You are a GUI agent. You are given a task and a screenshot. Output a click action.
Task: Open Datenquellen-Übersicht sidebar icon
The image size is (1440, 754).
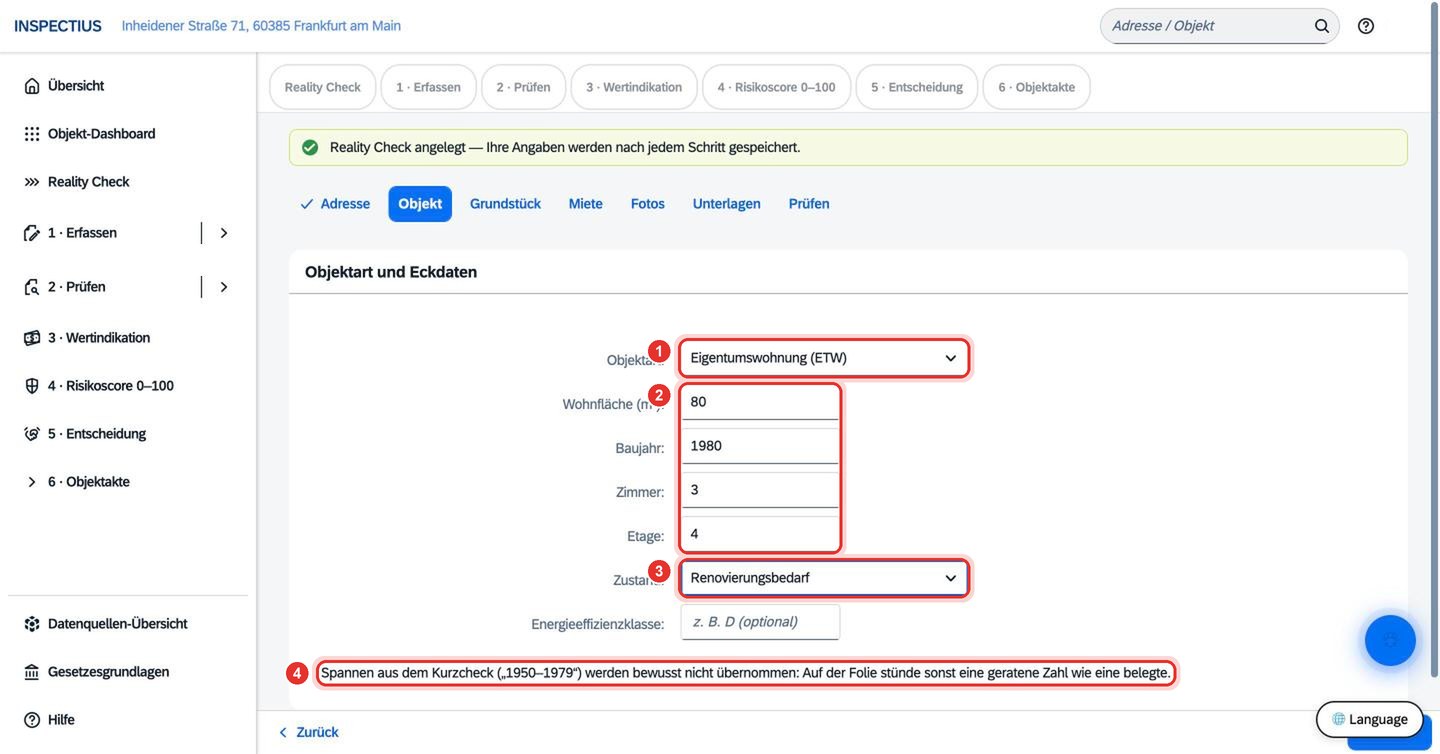[32, 624]
